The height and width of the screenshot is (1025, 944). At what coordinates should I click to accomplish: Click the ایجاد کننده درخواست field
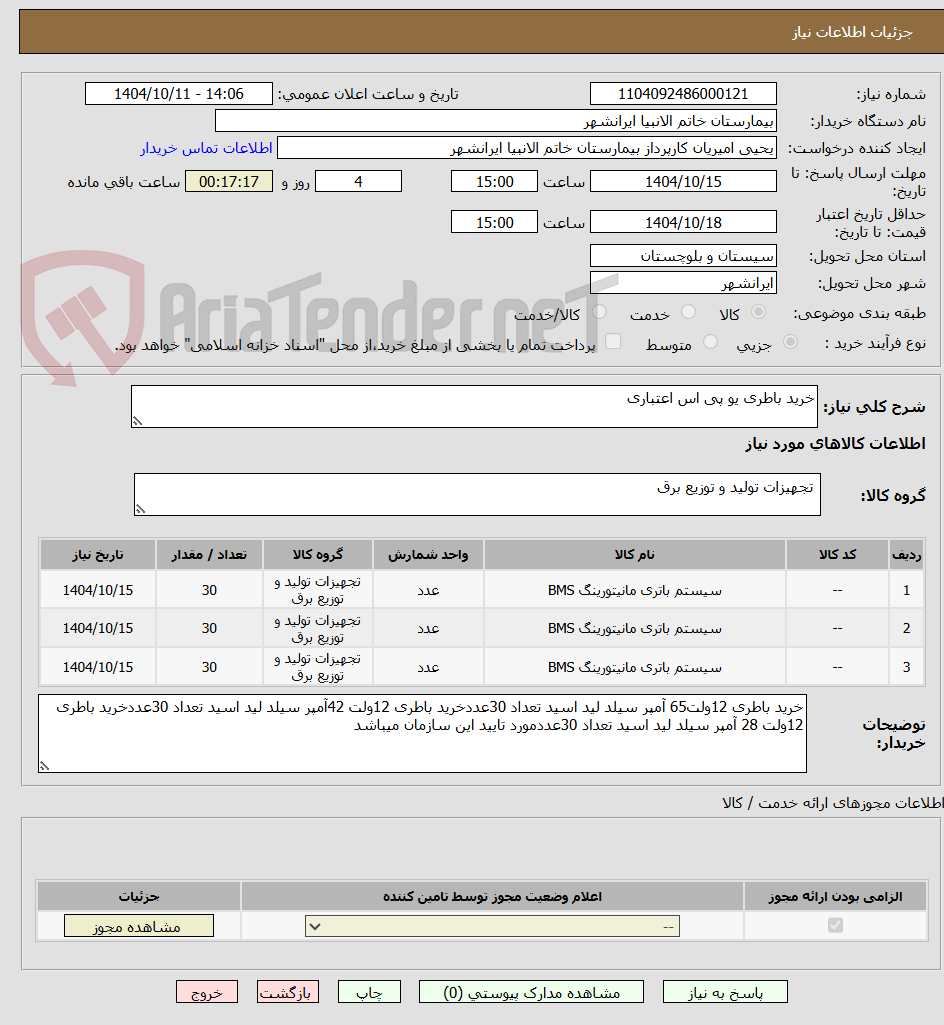pos(527,148)
